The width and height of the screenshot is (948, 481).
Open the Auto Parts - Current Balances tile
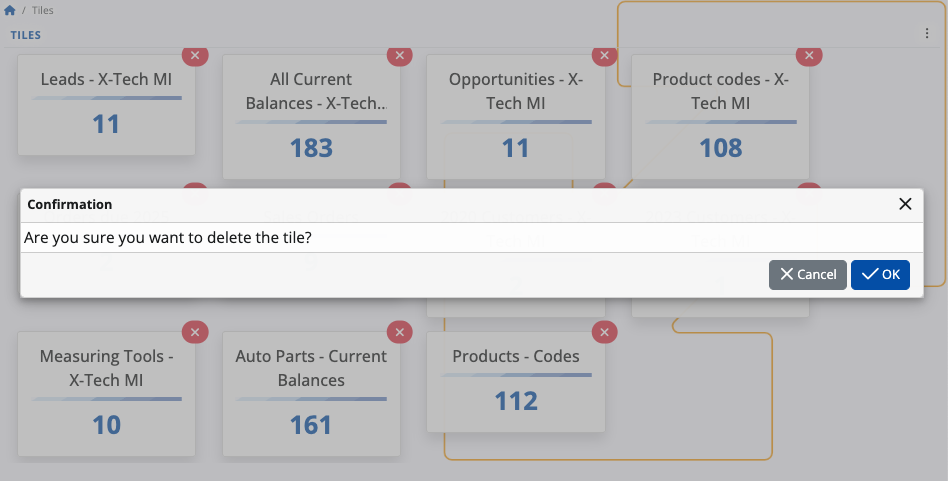coord(311,392)
